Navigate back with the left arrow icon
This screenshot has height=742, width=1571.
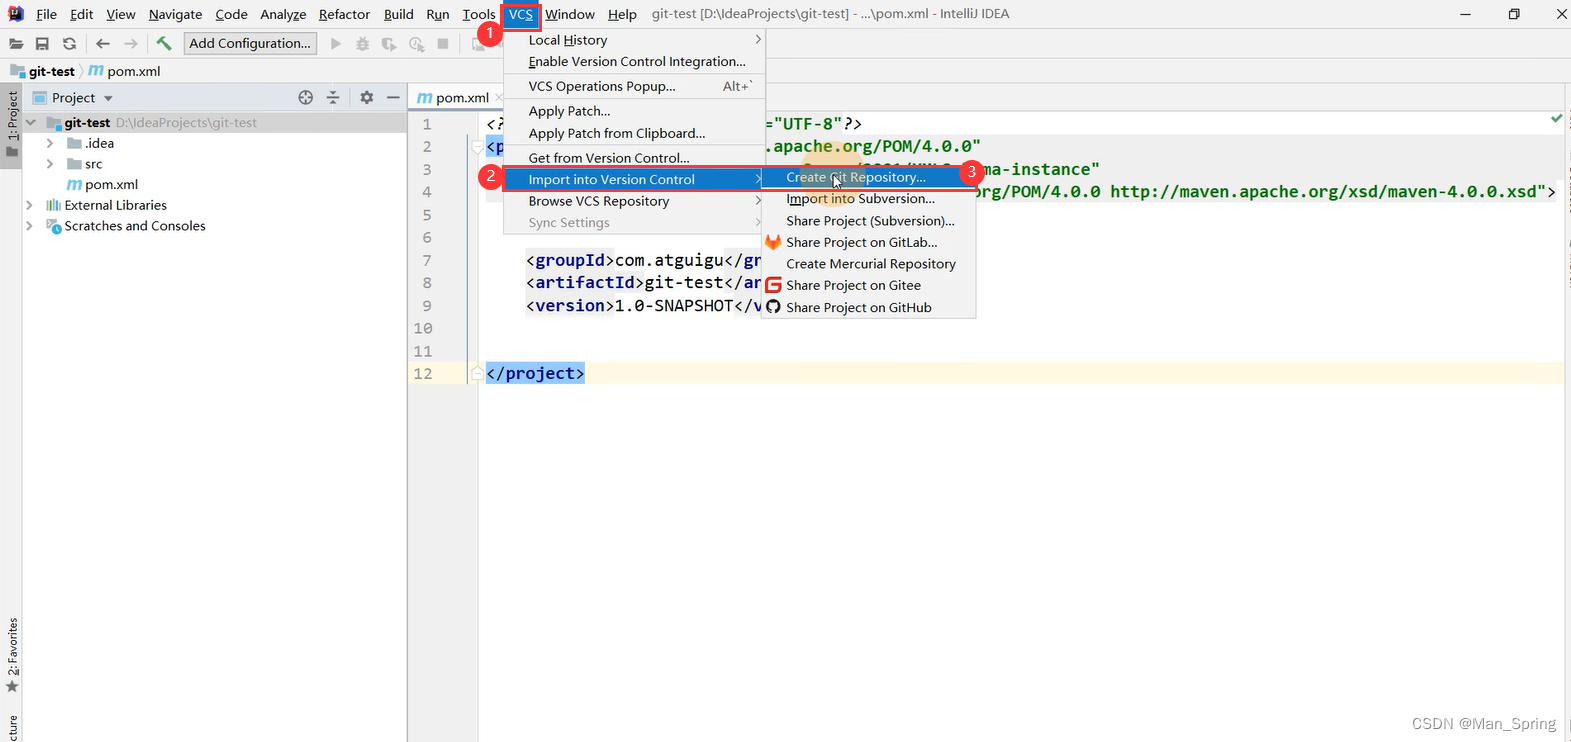pyautogui.click(x=102, y=43)
